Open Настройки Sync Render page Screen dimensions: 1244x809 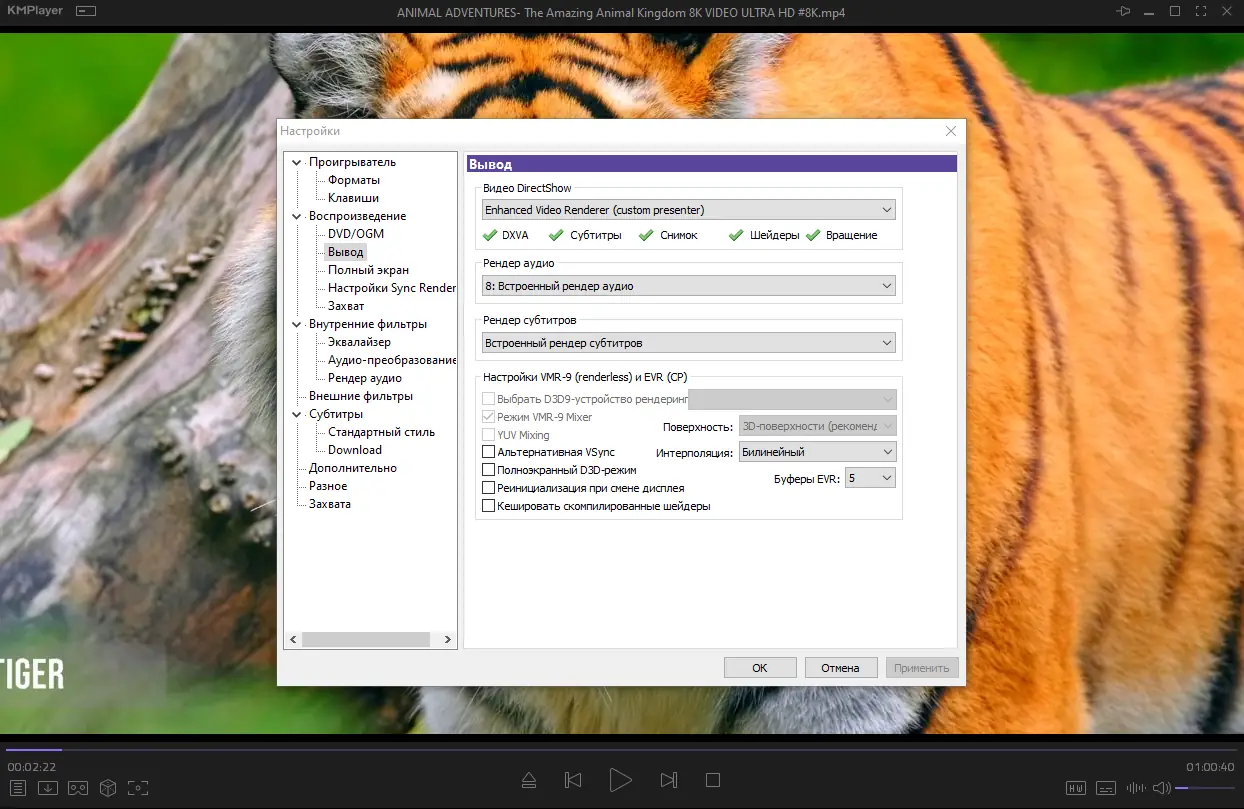pos(391,288)
